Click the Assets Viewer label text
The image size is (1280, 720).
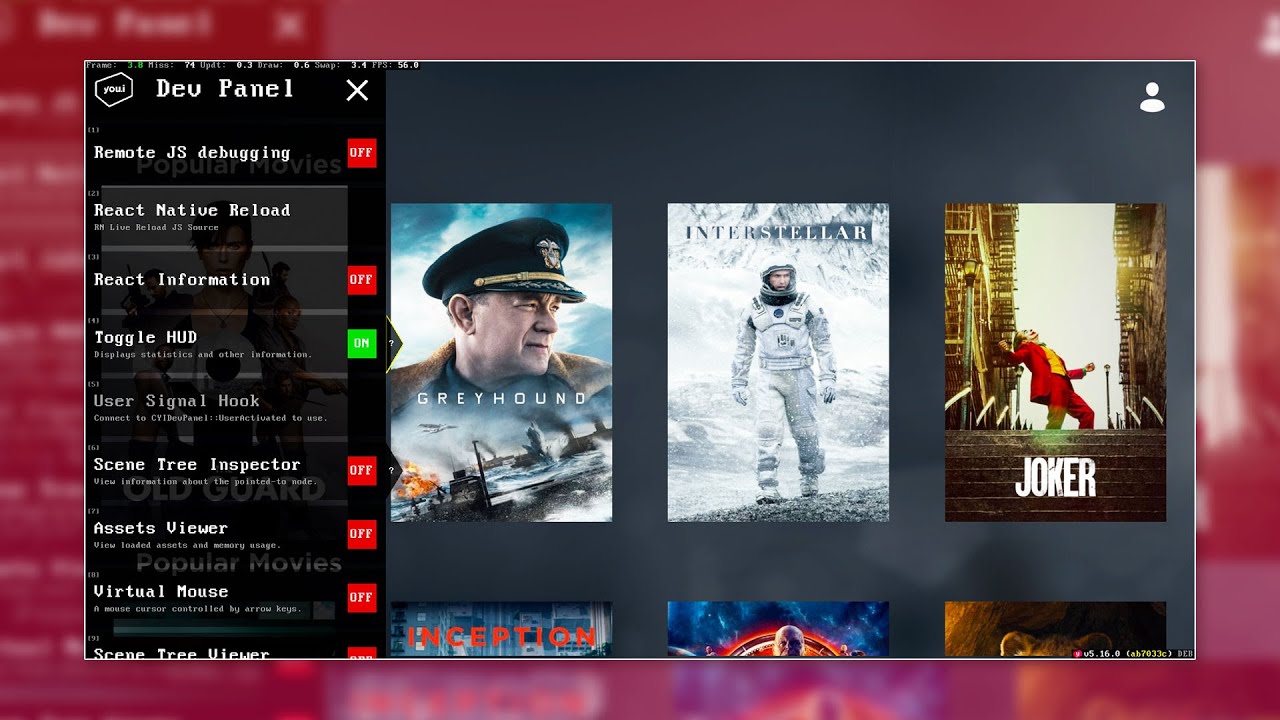coord(161,528)
